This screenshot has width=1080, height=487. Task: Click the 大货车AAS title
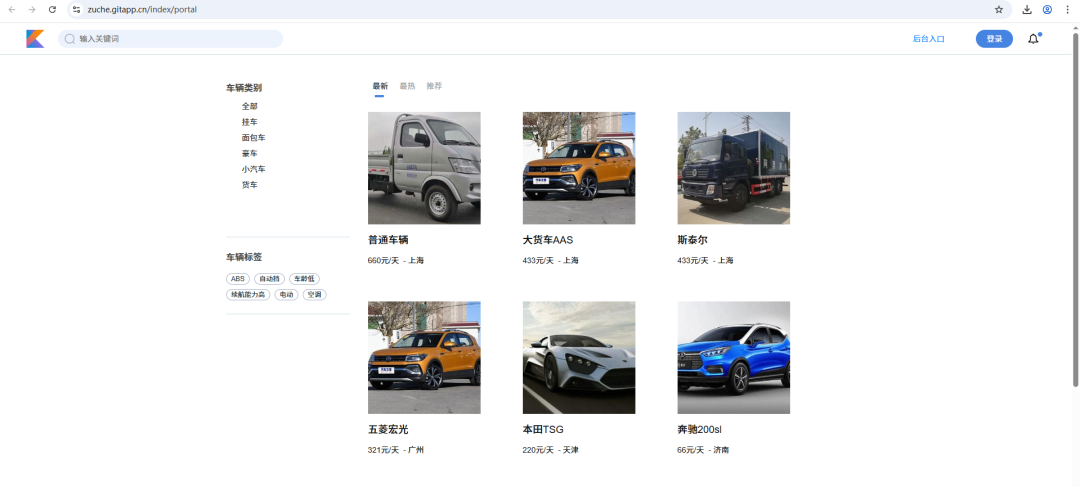click(548, 240)
